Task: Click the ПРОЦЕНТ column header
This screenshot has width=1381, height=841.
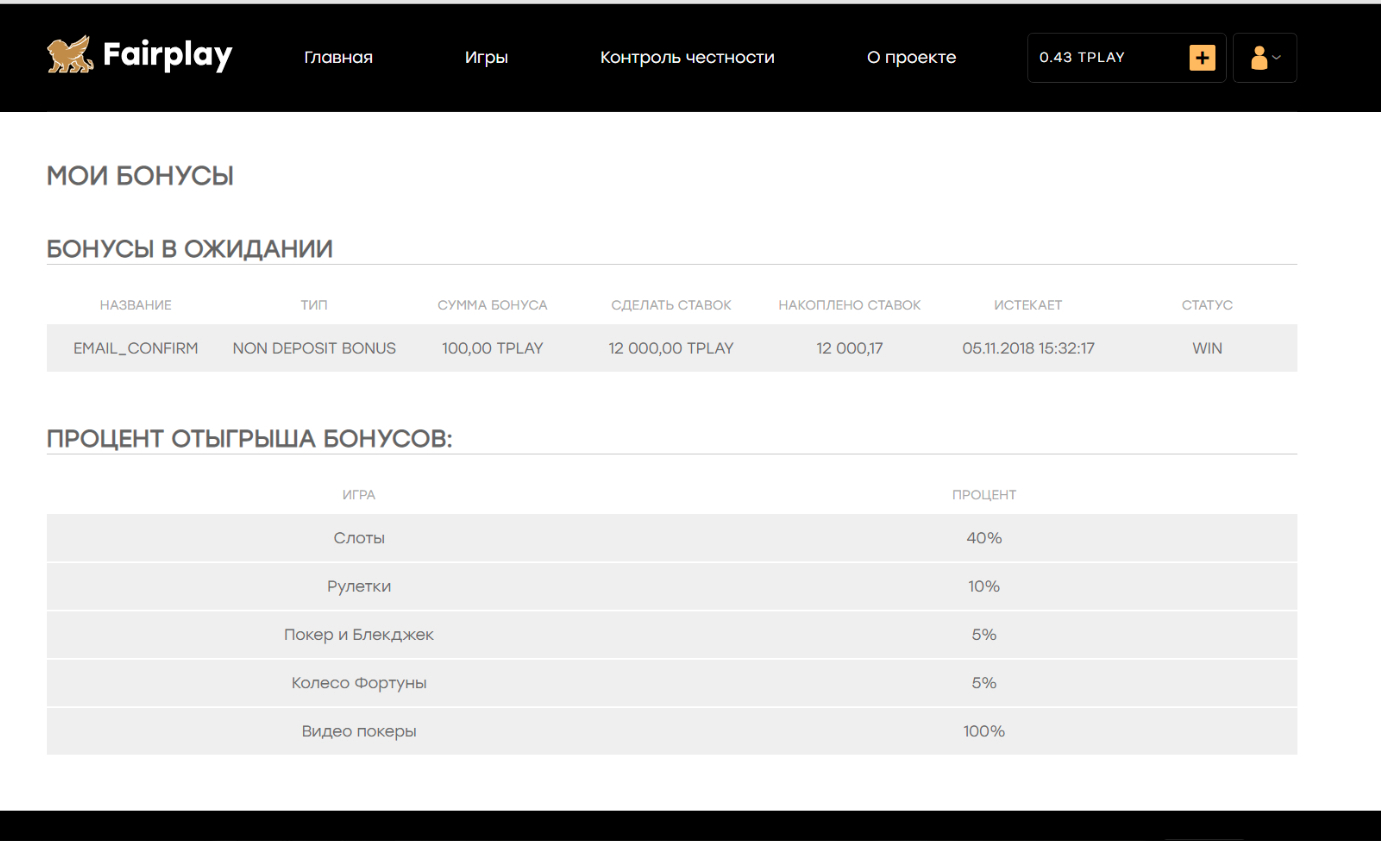Action: (x=984, y=495)
